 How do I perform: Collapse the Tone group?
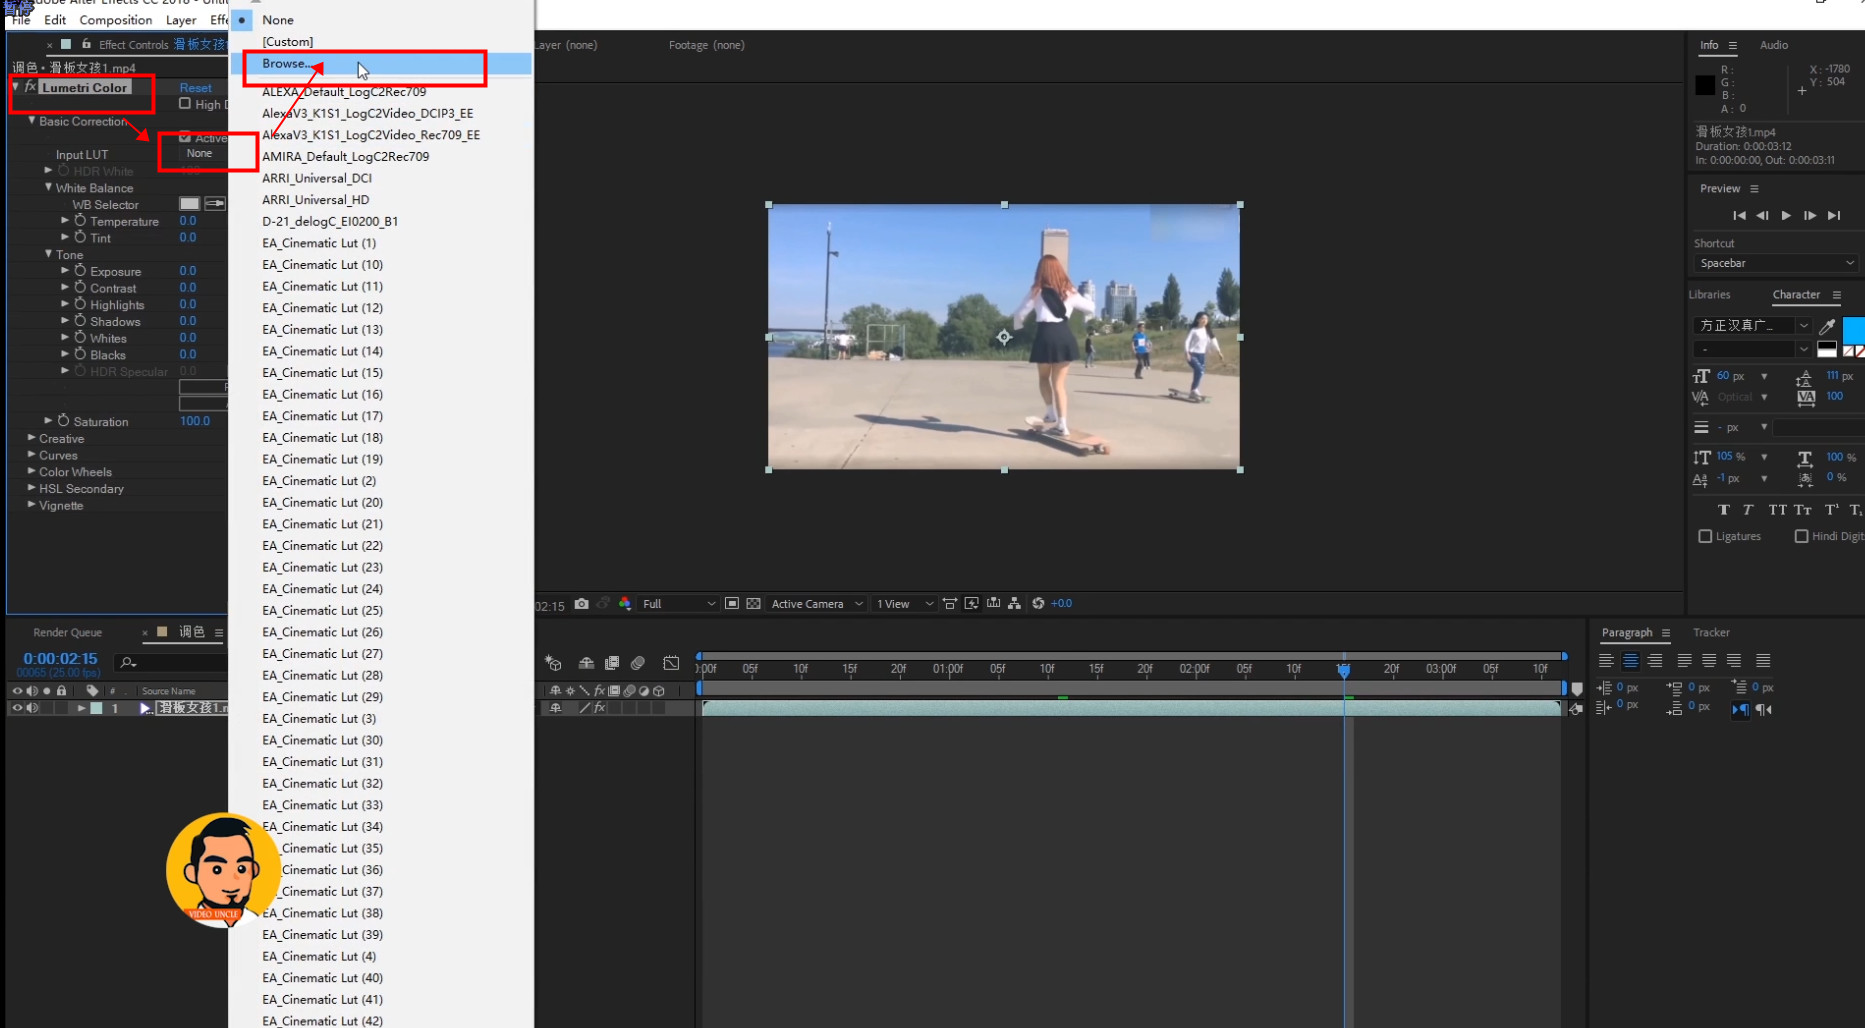point(48,254)
